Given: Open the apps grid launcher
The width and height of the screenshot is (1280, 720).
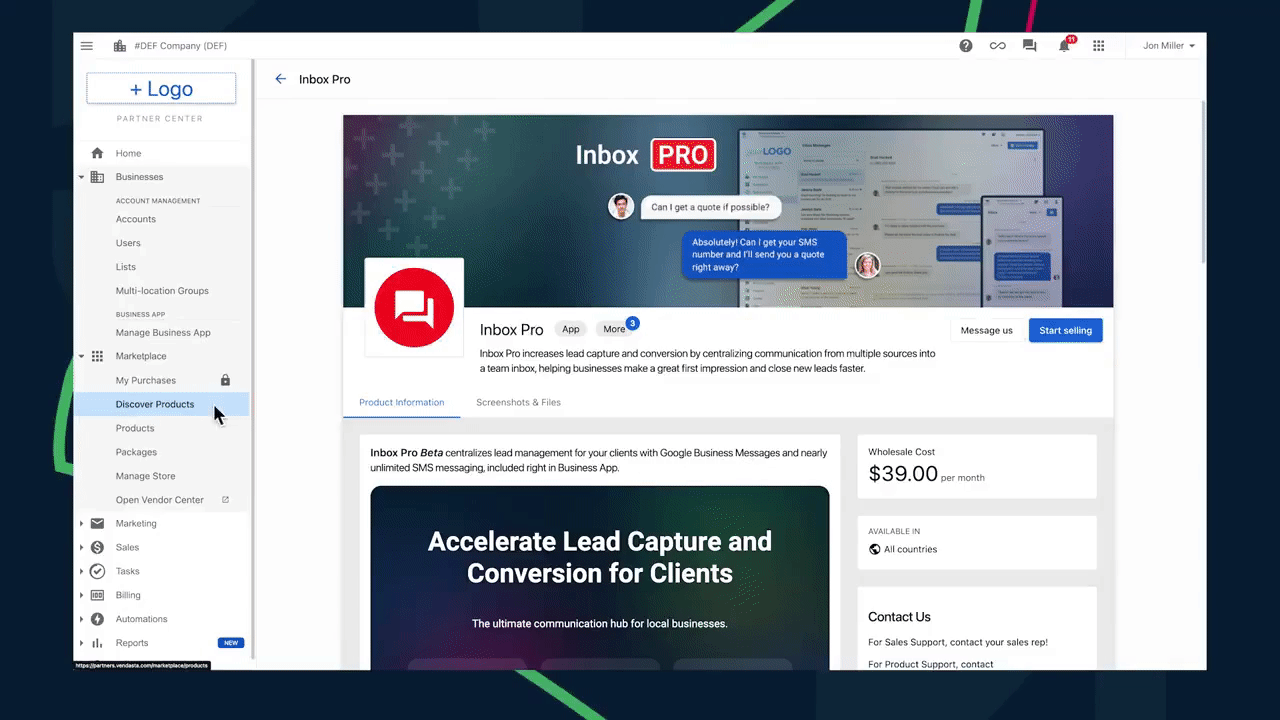Looking at the screenshot, I should point(1098,46).
